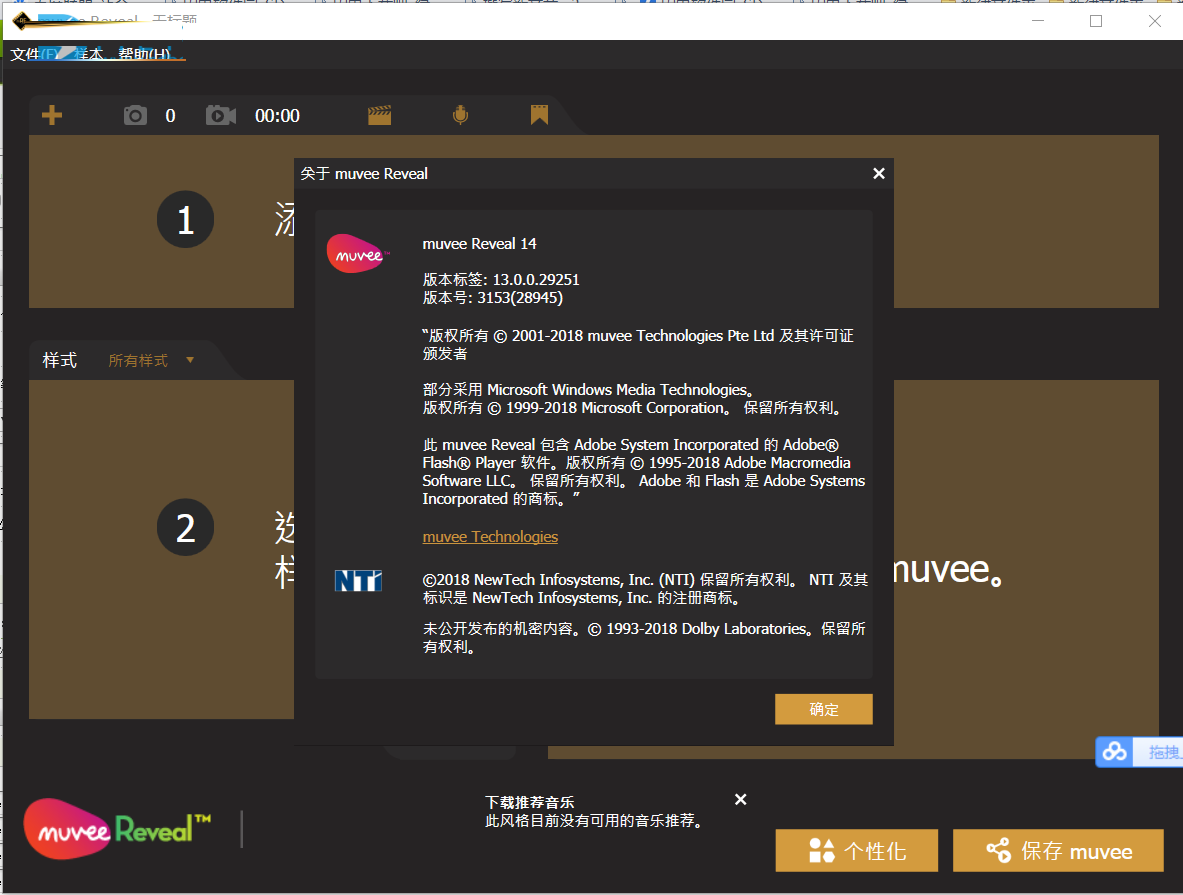This screenshot has height=895, width=1183.
Task: Click the '关于 muvee Reveal' dialog title
Action: point(364,174)
